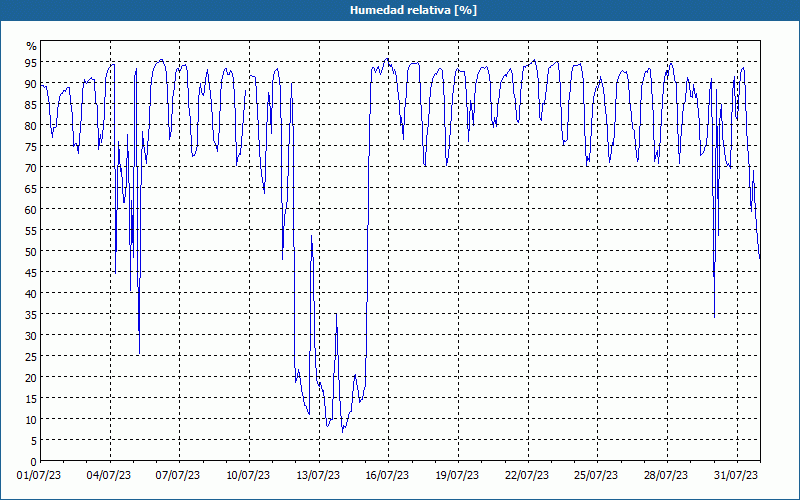The height and width of the screenshot is (500, 800).
Task: Click the 31/07/23 date label
Action: click(x=736, y=475)
